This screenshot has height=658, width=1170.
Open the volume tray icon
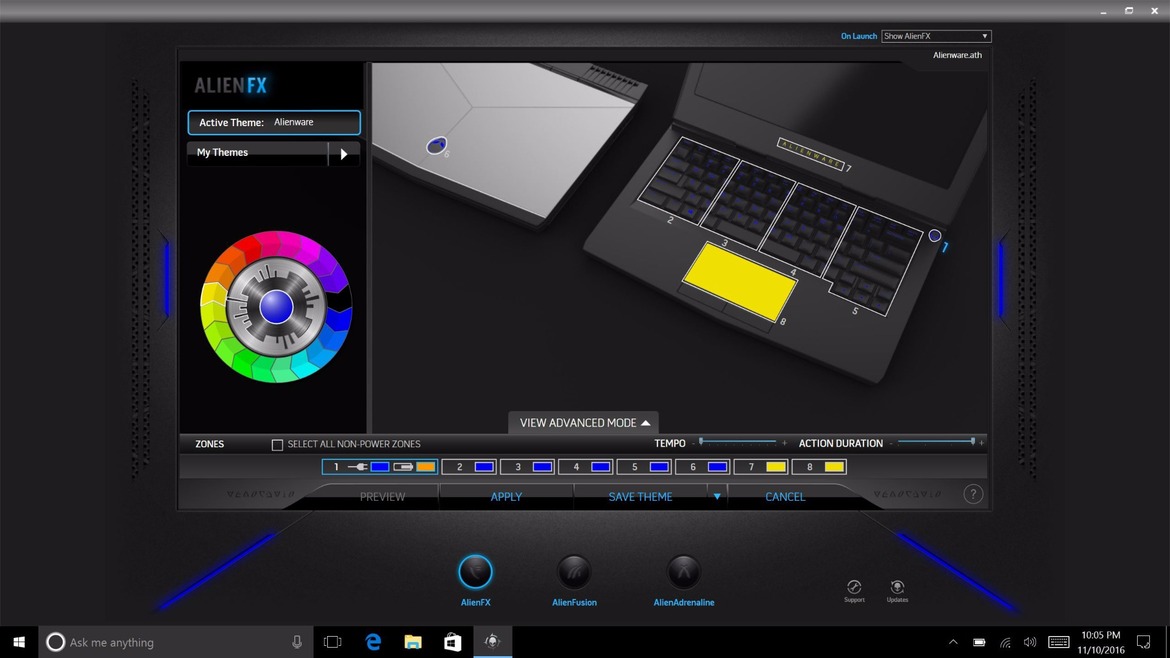point(1030,642)
